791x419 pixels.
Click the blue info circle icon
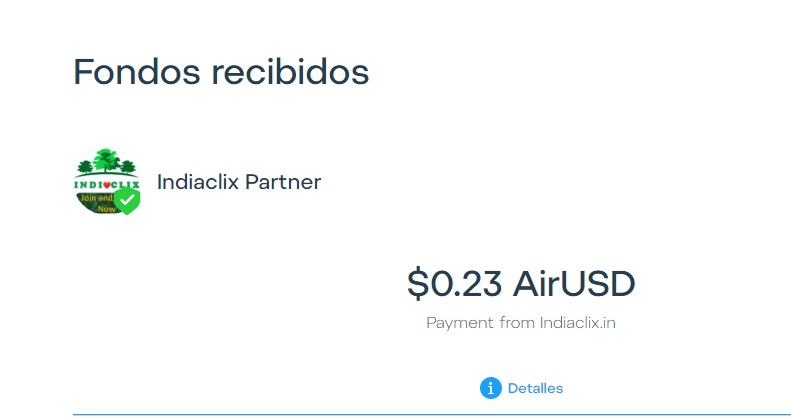click(490, 388)
